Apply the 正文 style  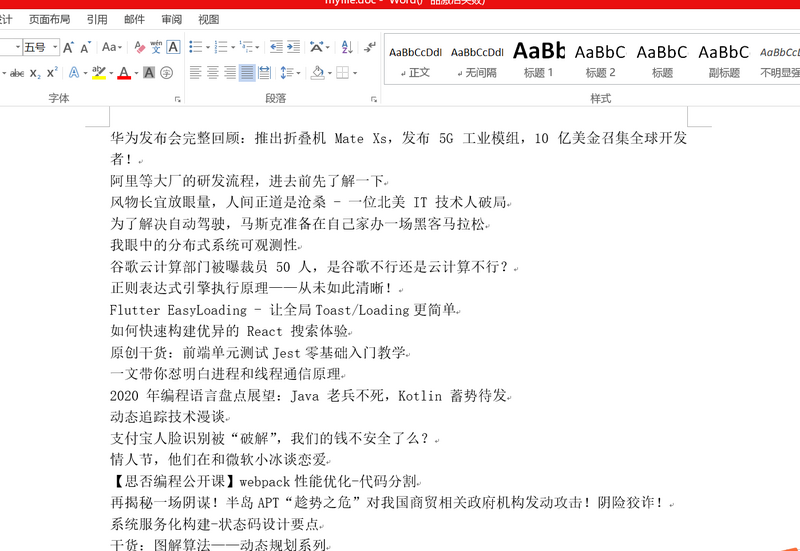point(415,61)
